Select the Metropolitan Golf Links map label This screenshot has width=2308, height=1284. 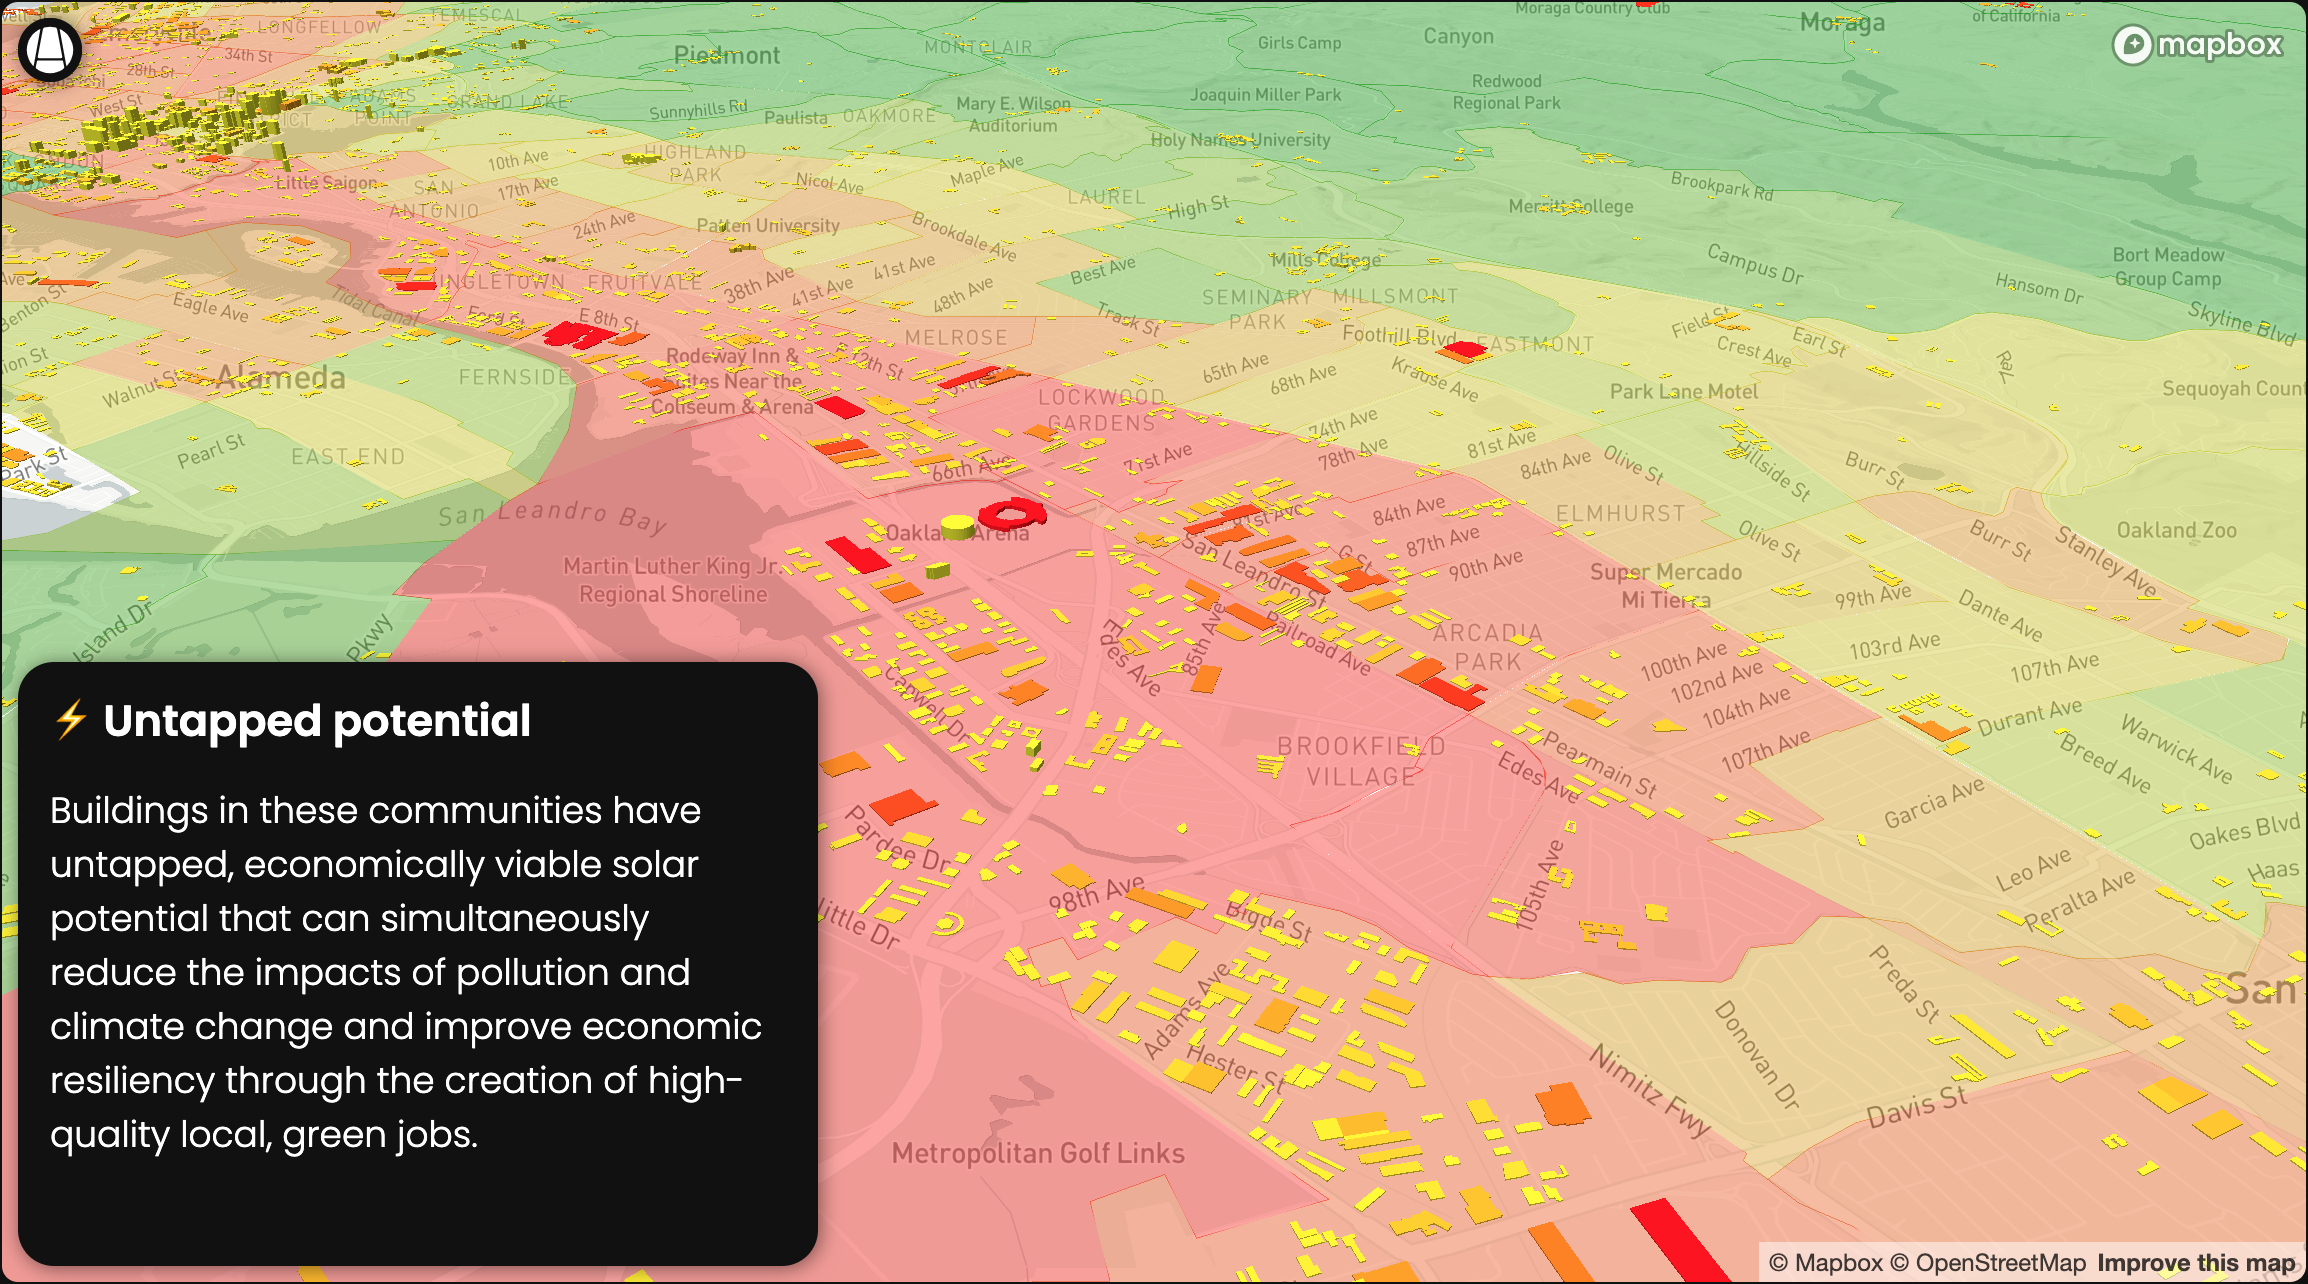point(1038,1153)
